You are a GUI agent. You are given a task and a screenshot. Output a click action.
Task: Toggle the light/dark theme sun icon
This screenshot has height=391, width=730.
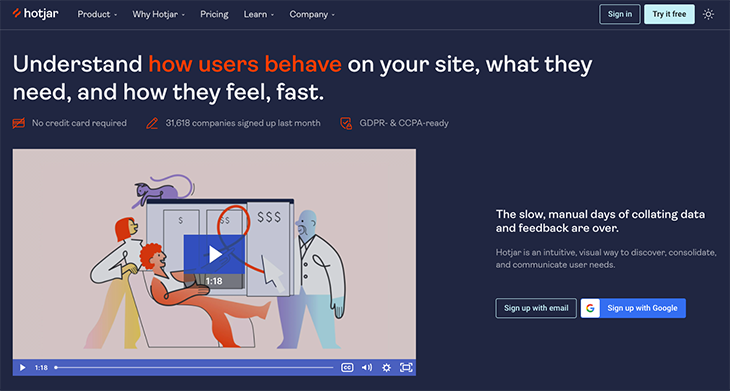708,14
